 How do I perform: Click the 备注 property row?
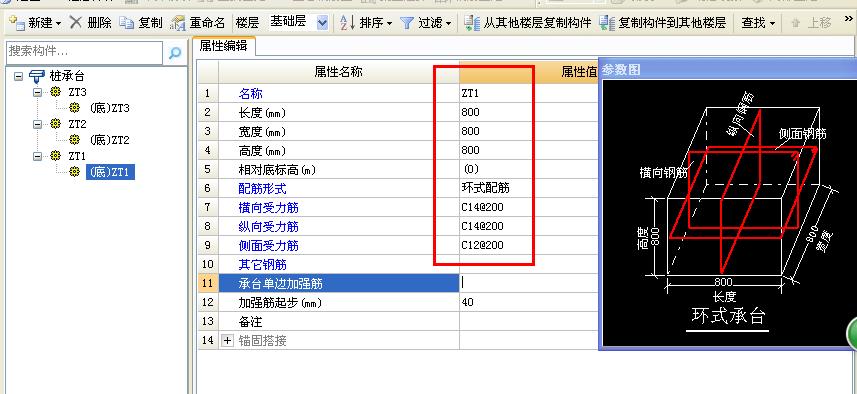[398, 321]
